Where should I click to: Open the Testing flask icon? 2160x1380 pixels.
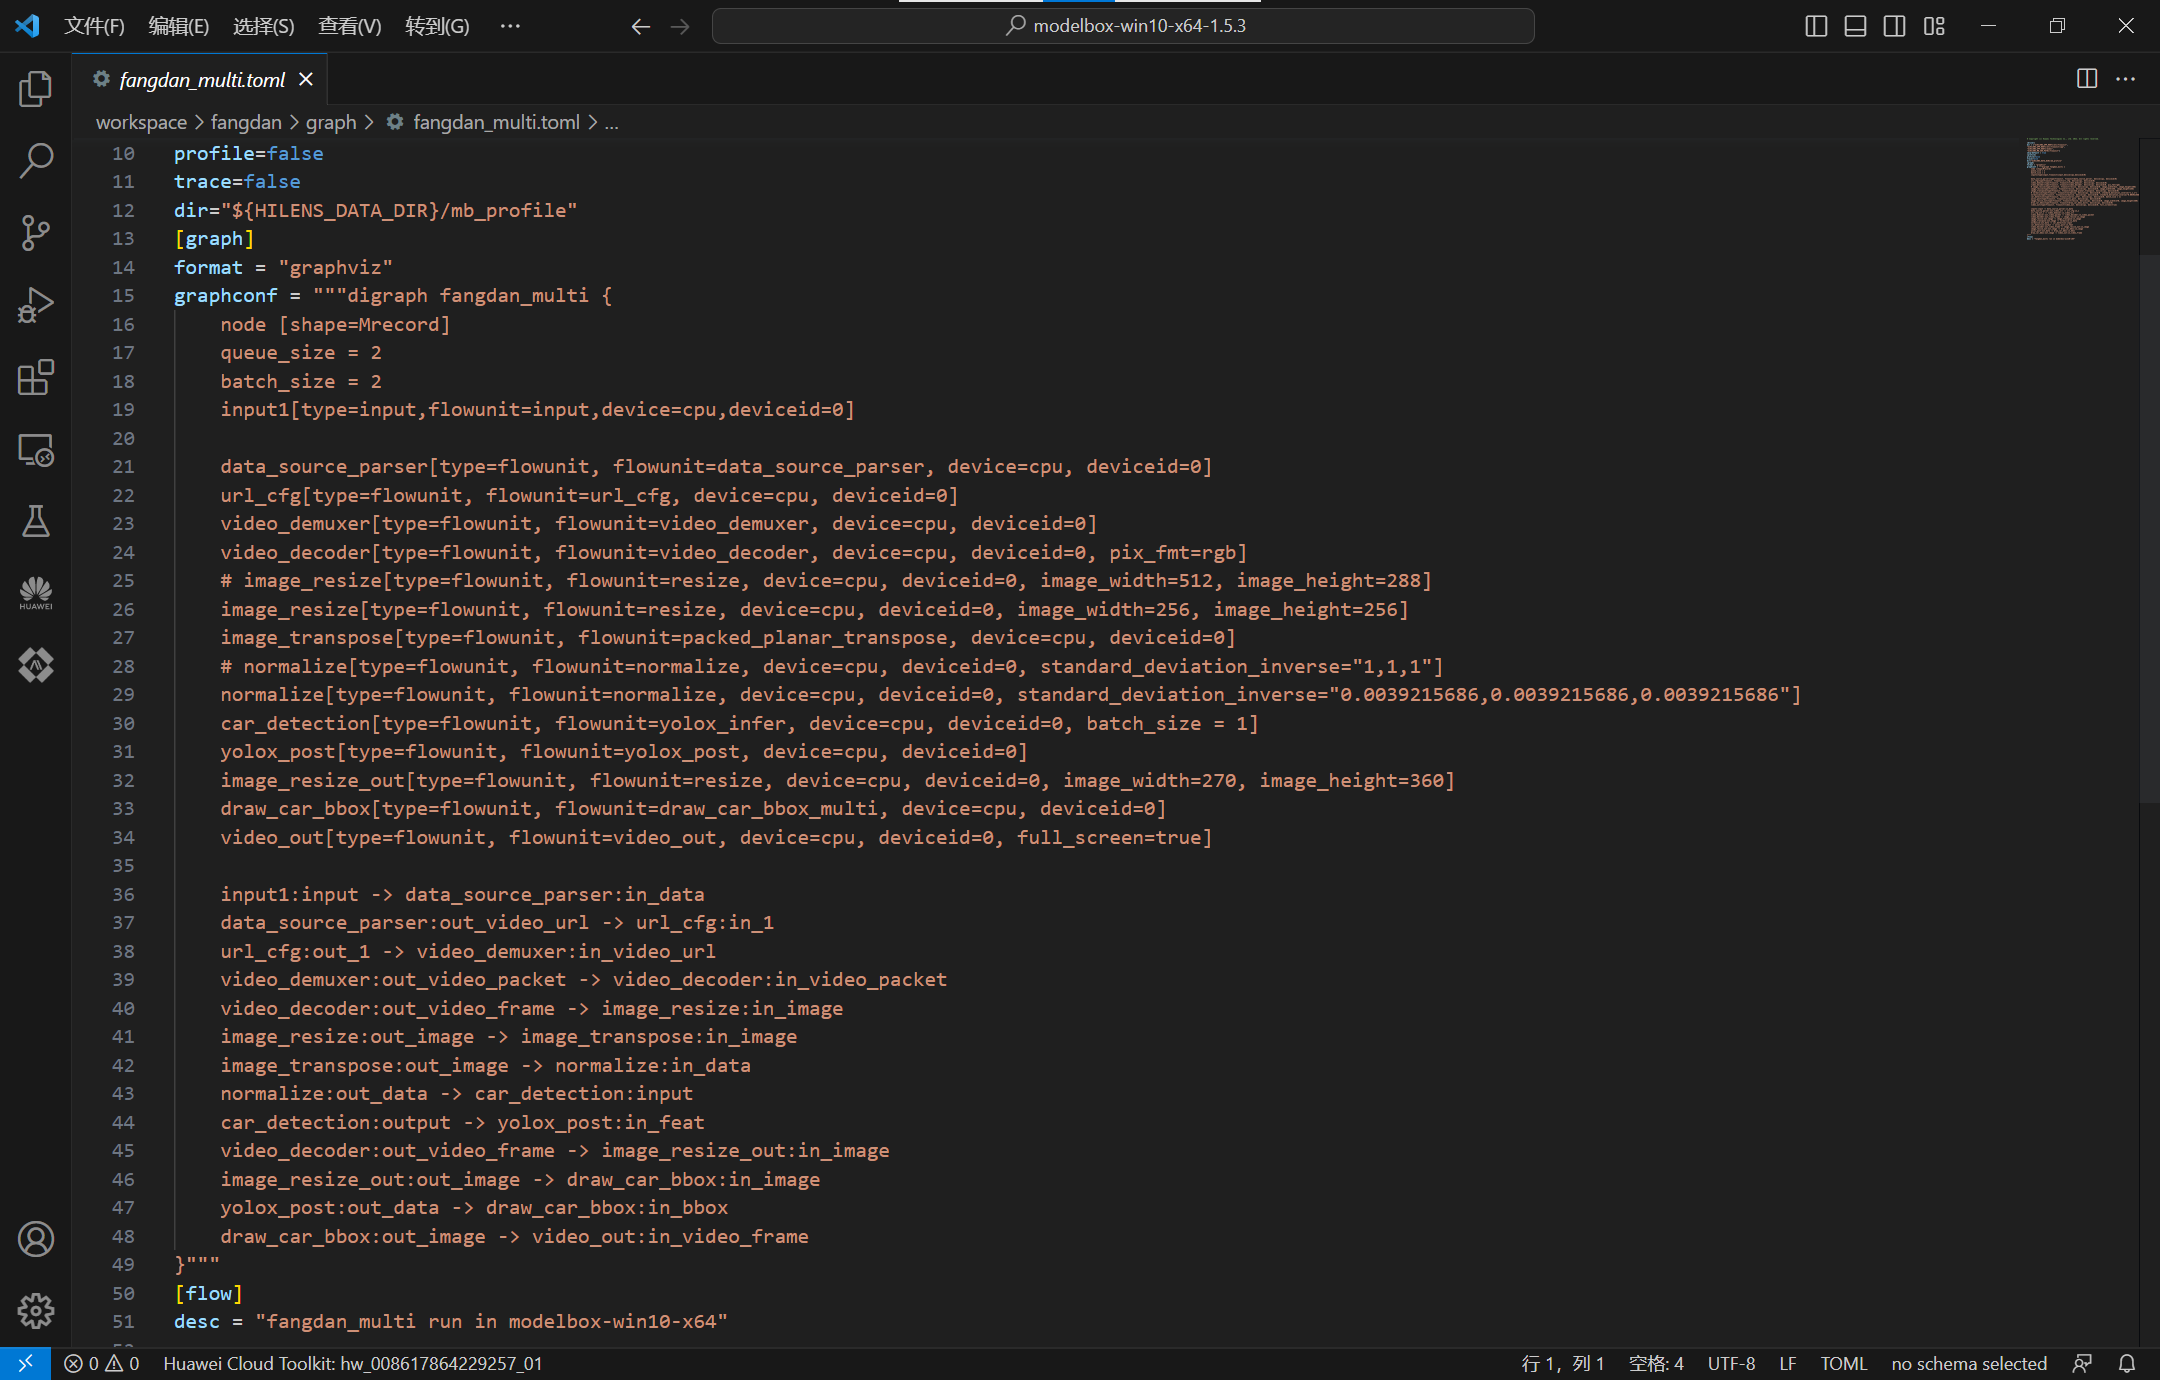click(x=36, y=521)
